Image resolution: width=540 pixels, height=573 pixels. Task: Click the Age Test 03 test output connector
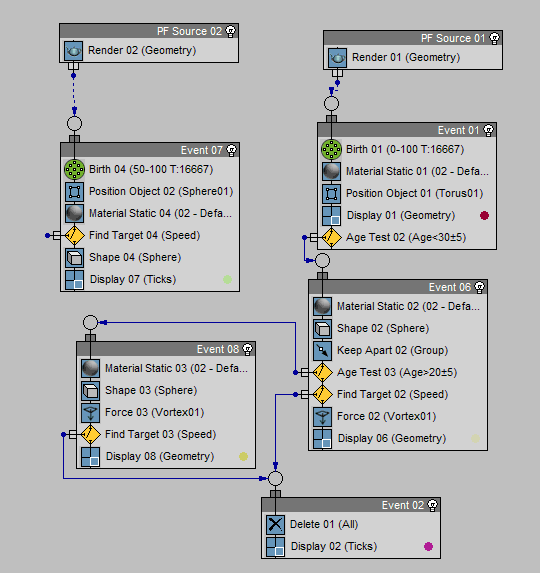[x=304, y=372]
